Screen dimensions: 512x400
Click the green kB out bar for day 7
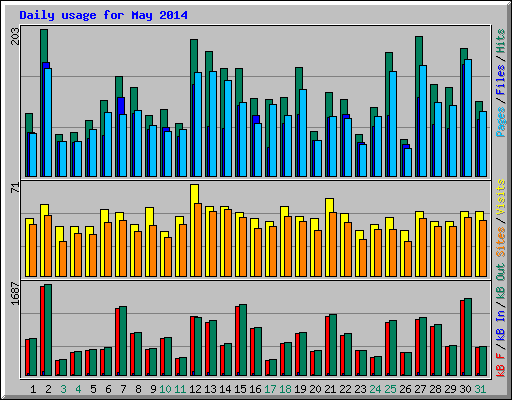point(123,341)
